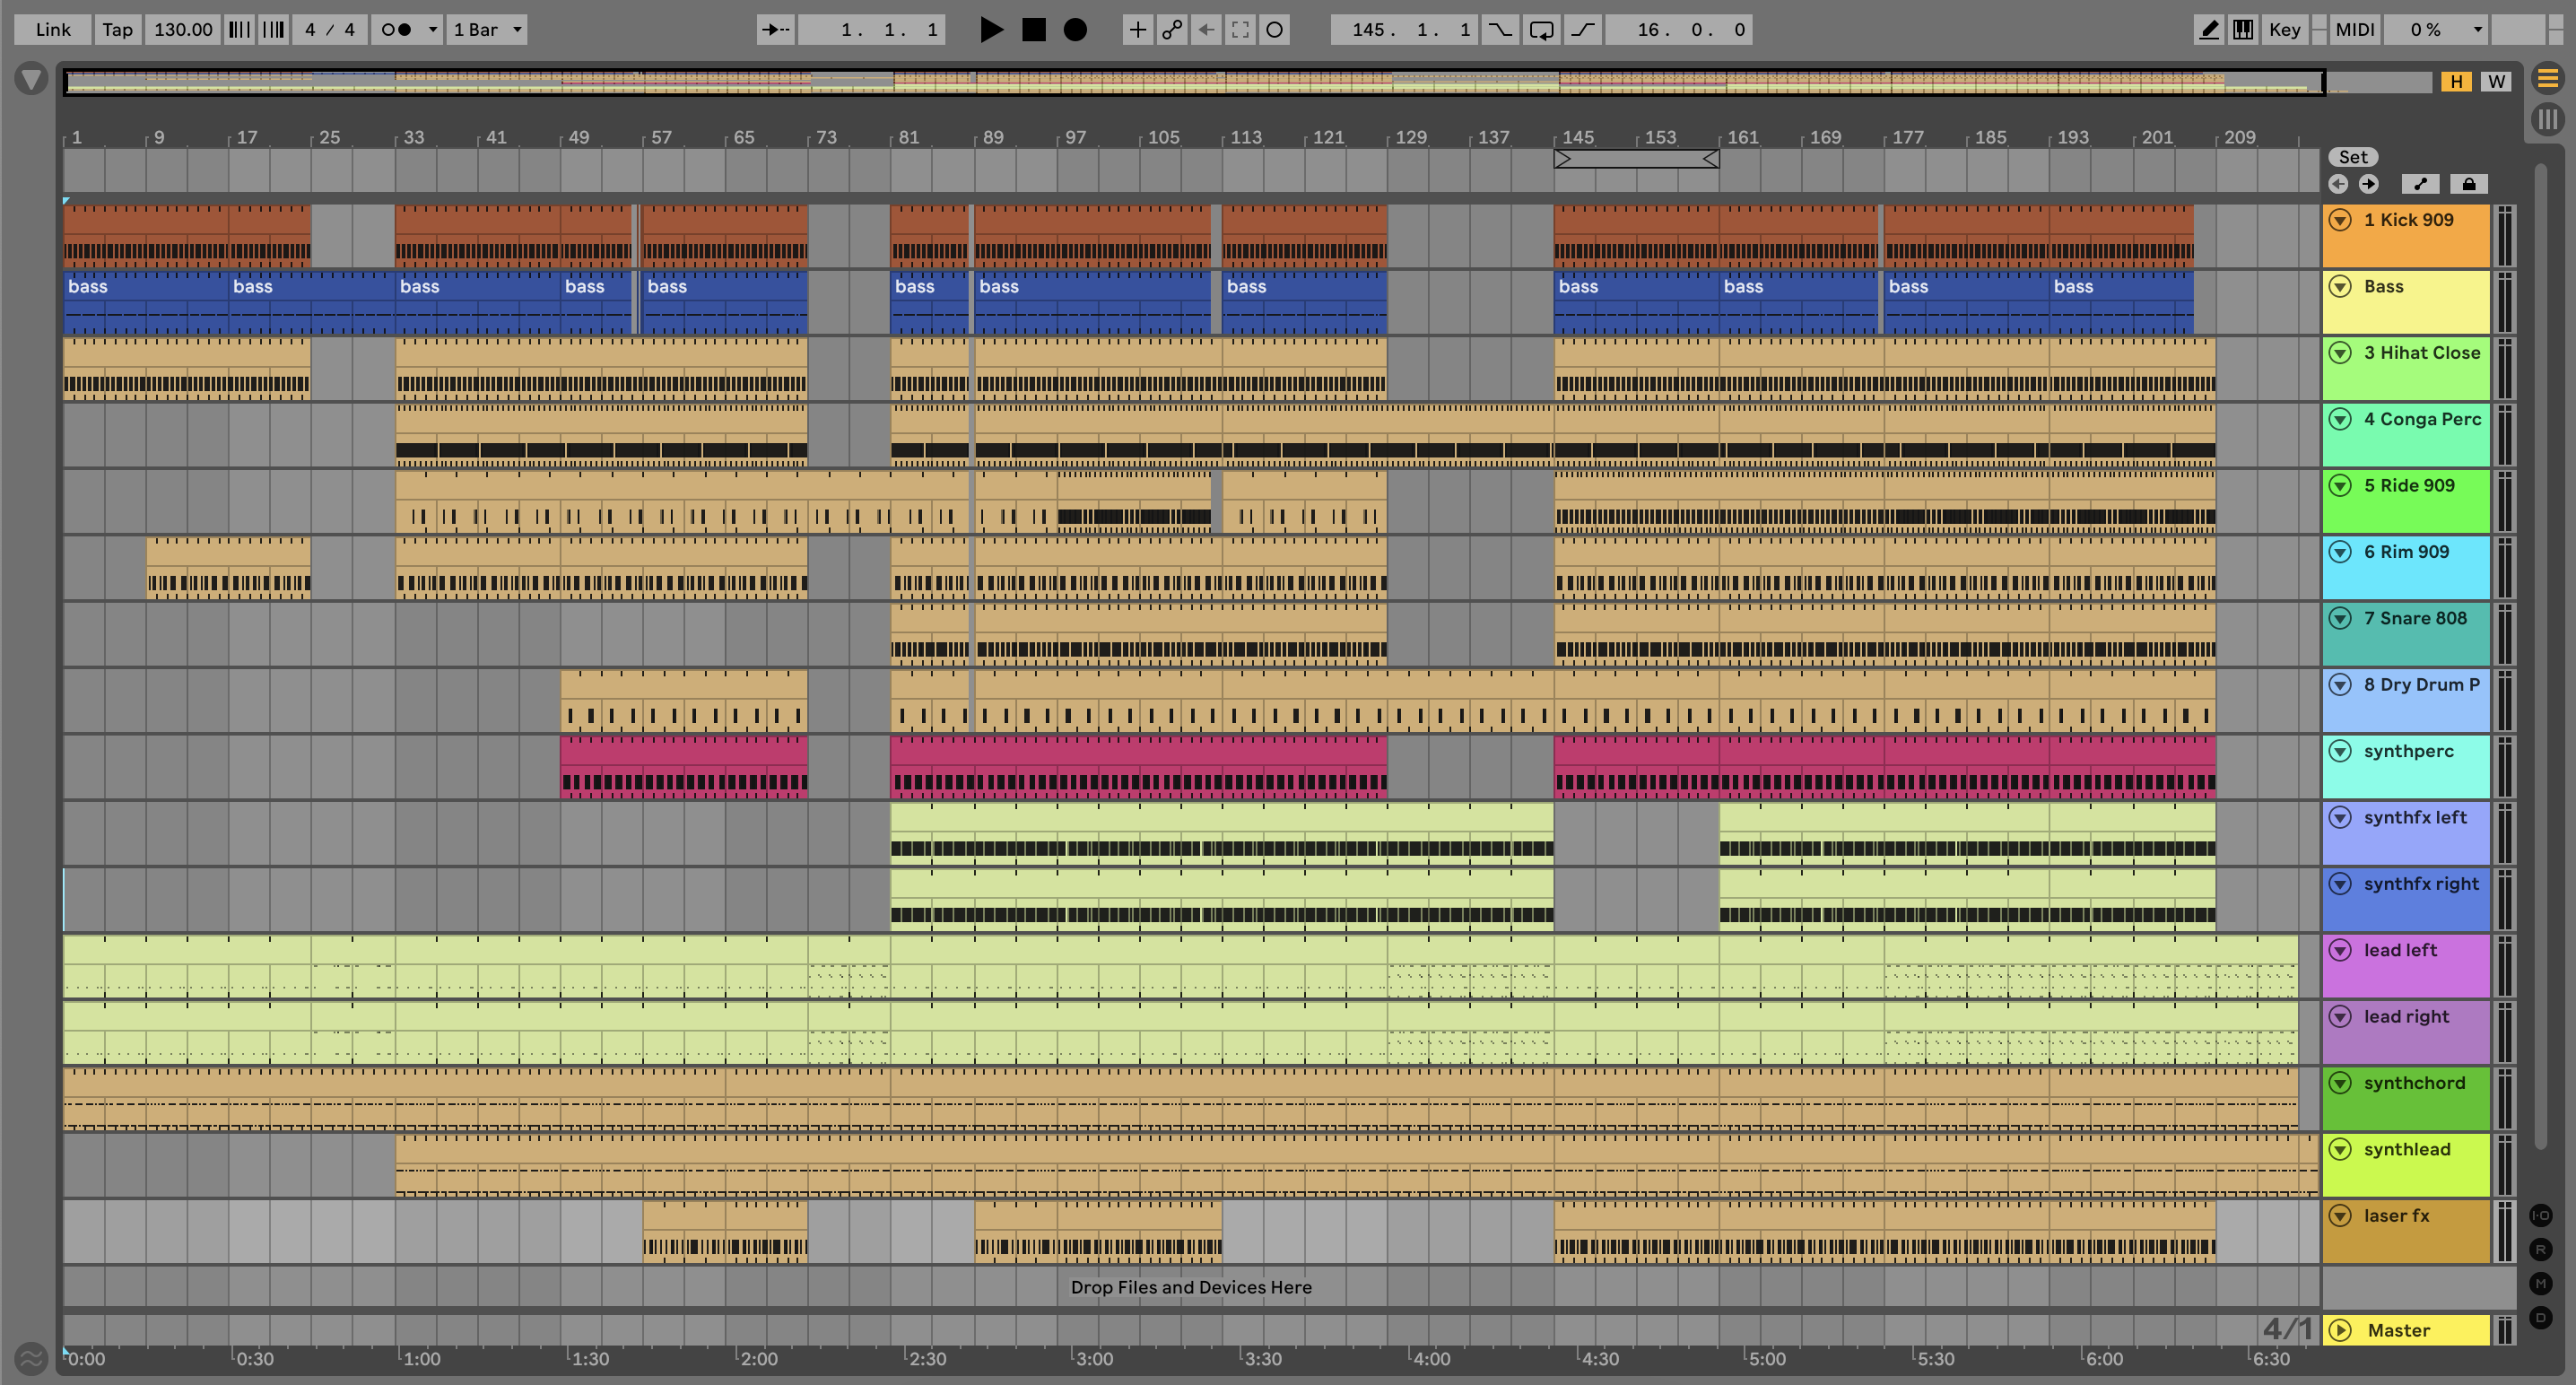Screen dimensions: 2576x1385
Task: Toggle the H optimize height button
Action: coord(2456,82)
